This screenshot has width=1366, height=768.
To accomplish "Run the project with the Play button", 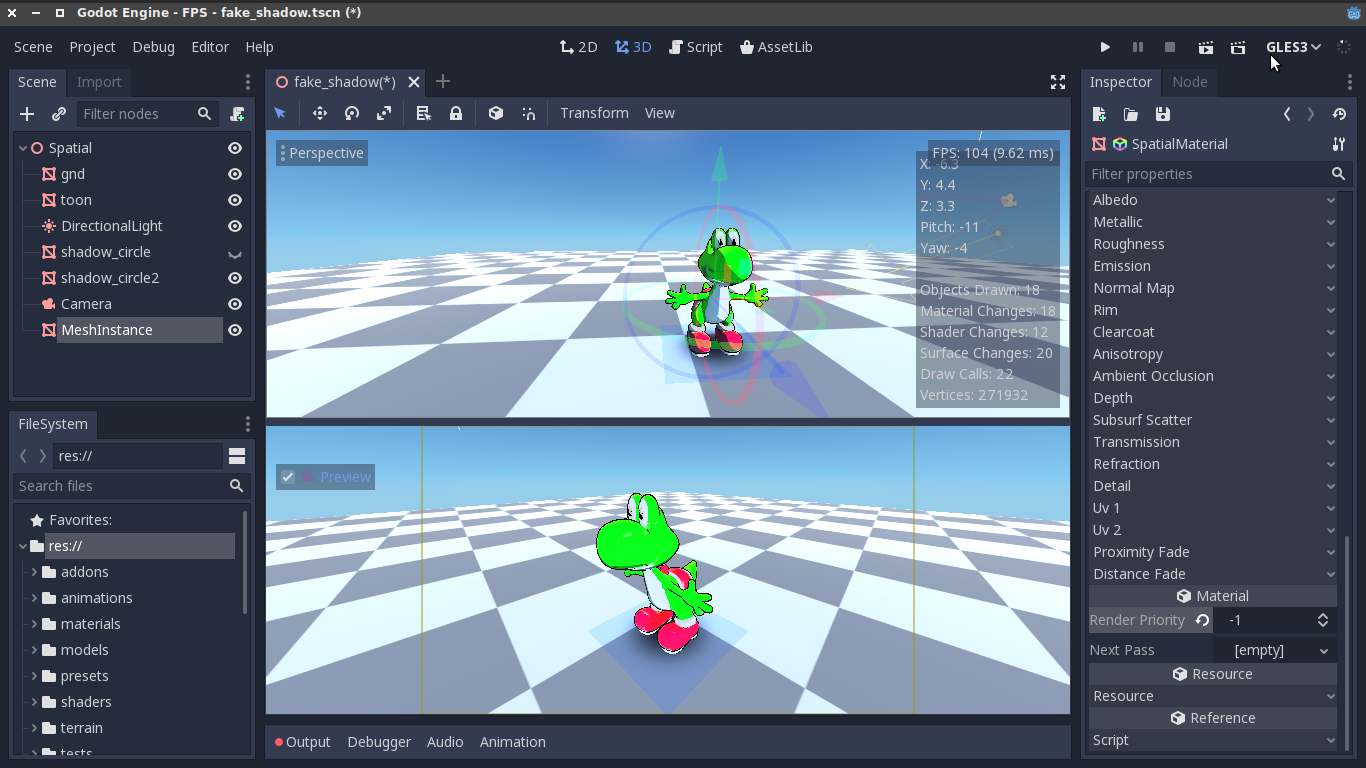I will [x=1105, y=46].
